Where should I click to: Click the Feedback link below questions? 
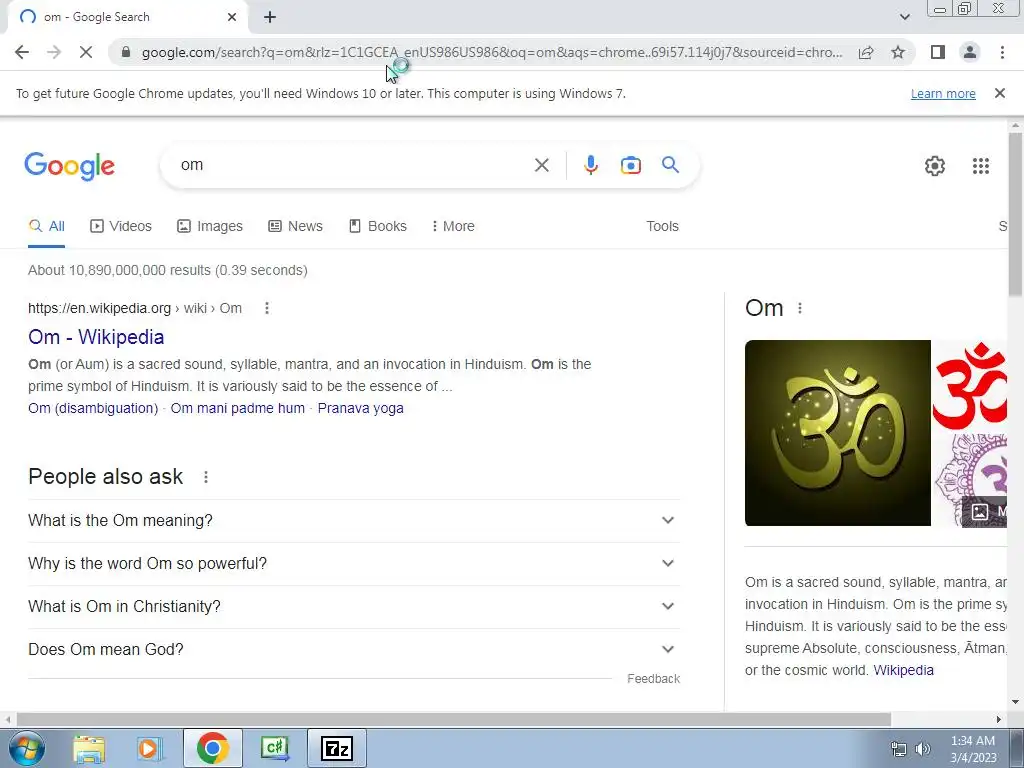(x=653, y=679)
